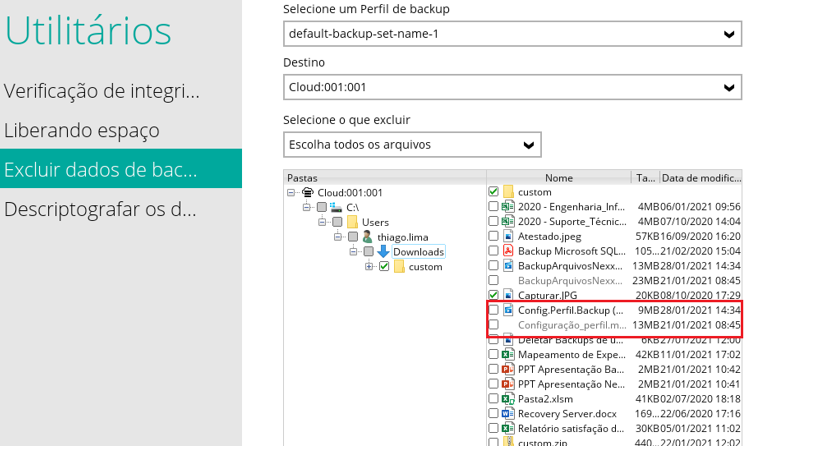
Task: Open the Escolha todos os arquivos dropdown
Action: pyautogui.click(x=412, y=145)
